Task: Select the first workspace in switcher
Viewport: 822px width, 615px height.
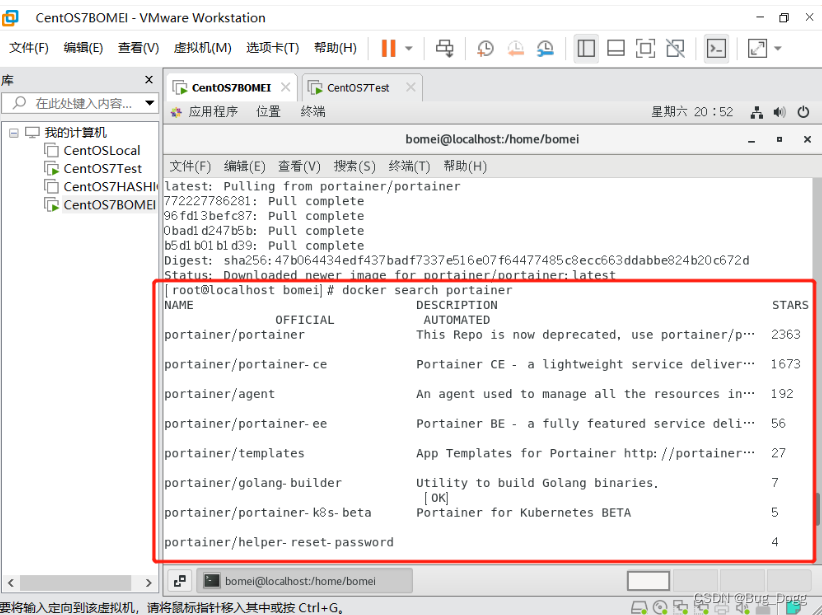Action: pyautogui.click(x=648, y=581)
